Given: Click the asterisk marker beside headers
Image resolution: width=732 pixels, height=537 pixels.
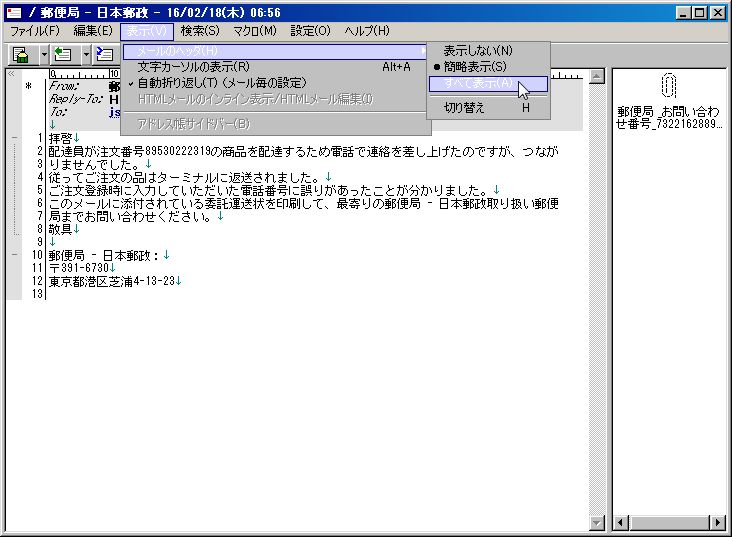Looking at the screenshot, I should (x=29, y=86).
